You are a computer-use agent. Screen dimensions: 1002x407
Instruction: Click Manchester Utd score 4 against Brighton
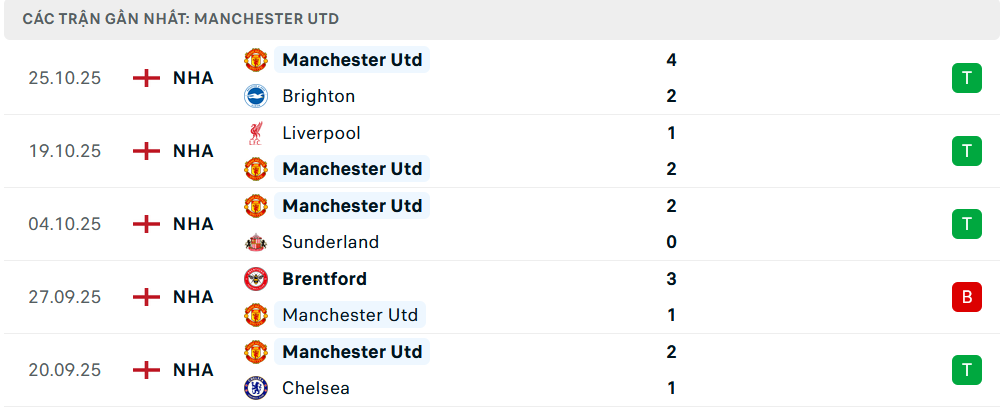click(671, 60)
